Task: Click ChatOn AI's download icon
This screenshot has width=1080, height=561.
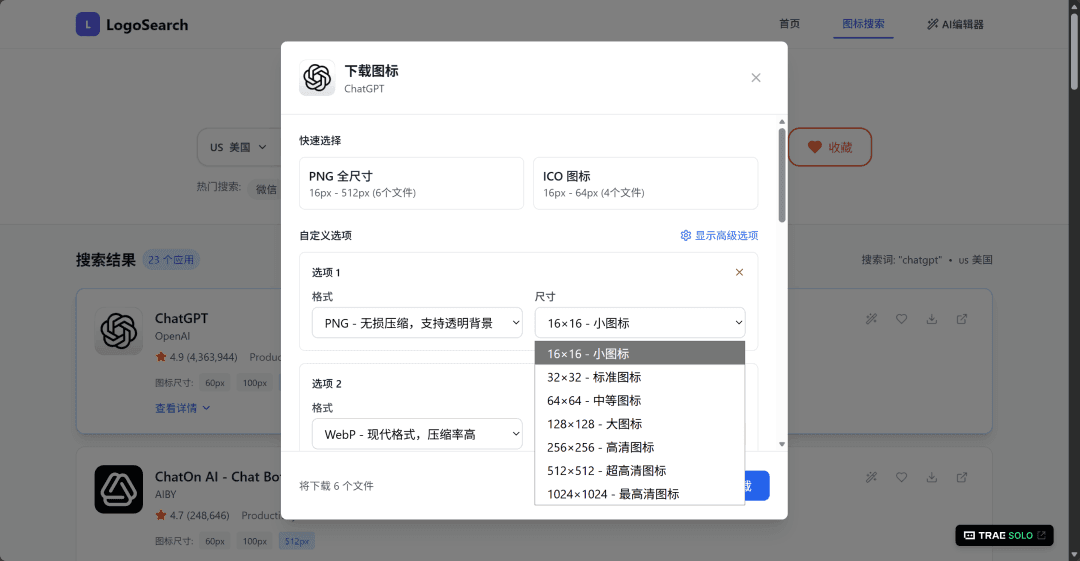Action: tap(932, 477)
